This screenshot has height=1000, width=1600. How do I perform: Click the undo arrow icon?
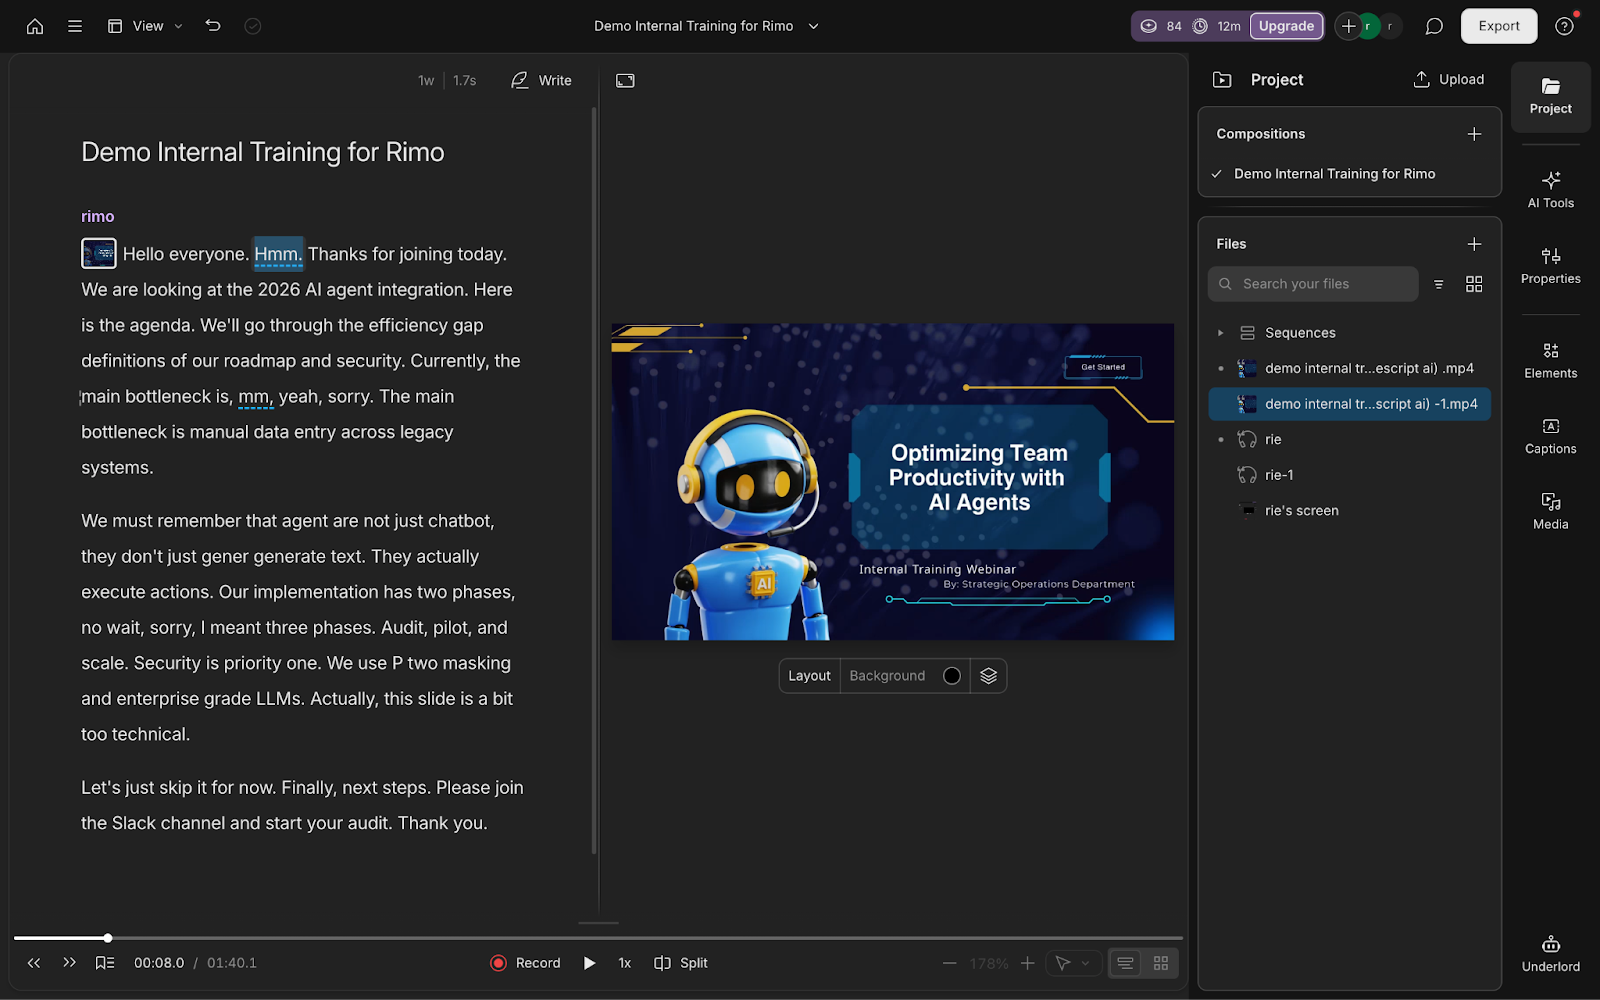pos(213,26)
